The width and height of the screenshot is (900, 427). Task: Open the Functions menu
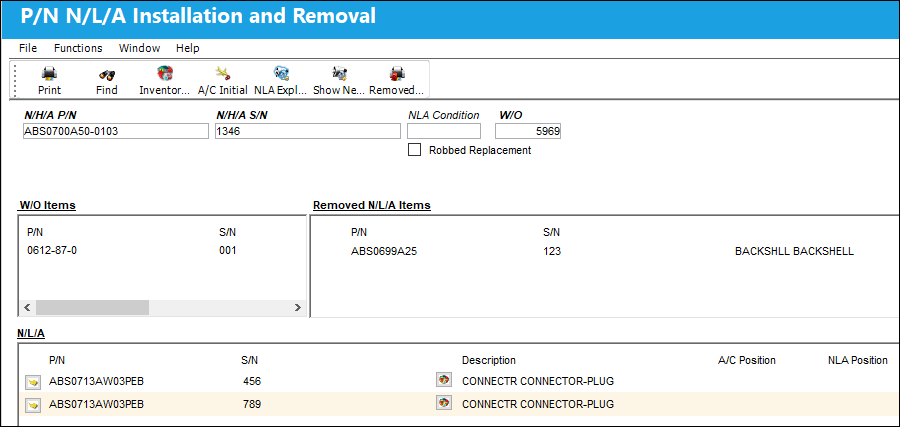point(78,48)
